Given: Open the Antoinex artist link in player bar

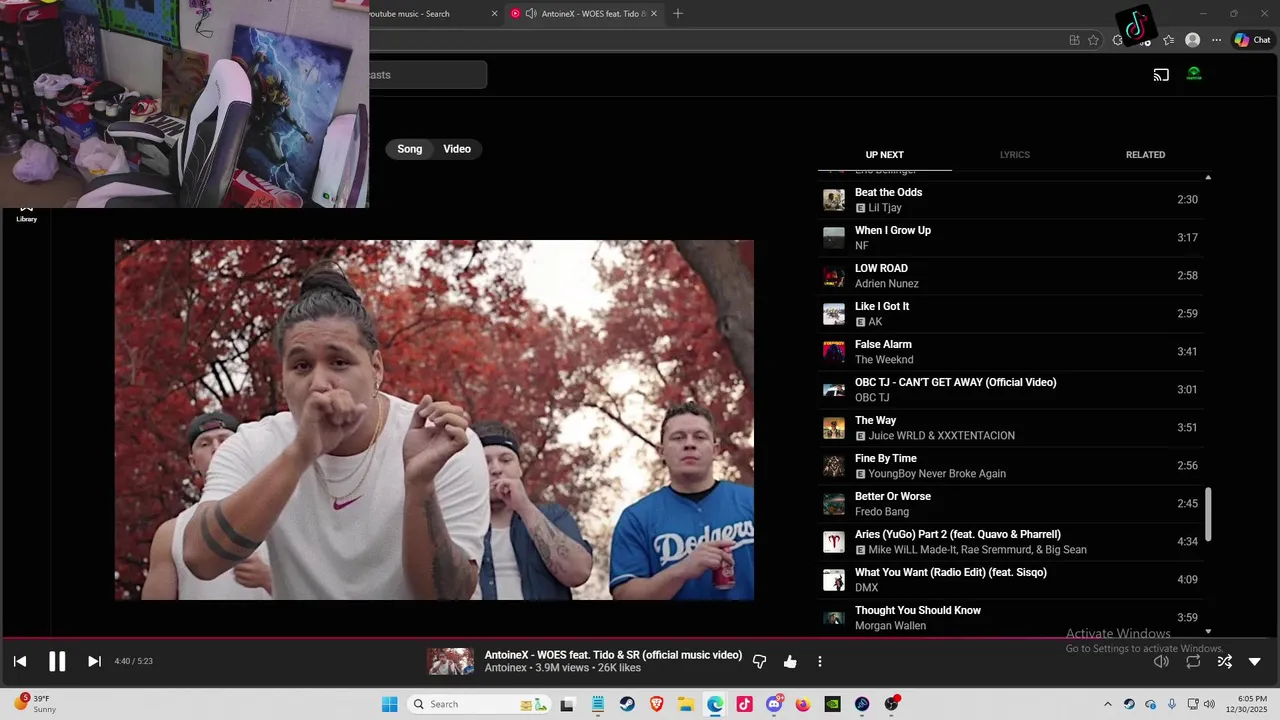Looking at the screenshot, I should coord(506,668).
